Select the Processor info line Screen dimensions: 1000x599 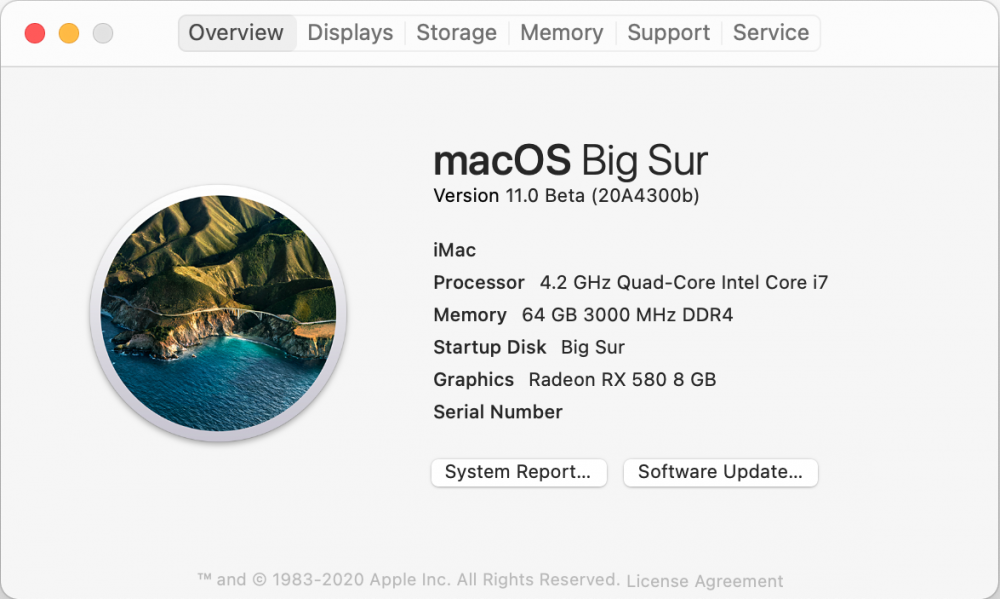[630, 283]
